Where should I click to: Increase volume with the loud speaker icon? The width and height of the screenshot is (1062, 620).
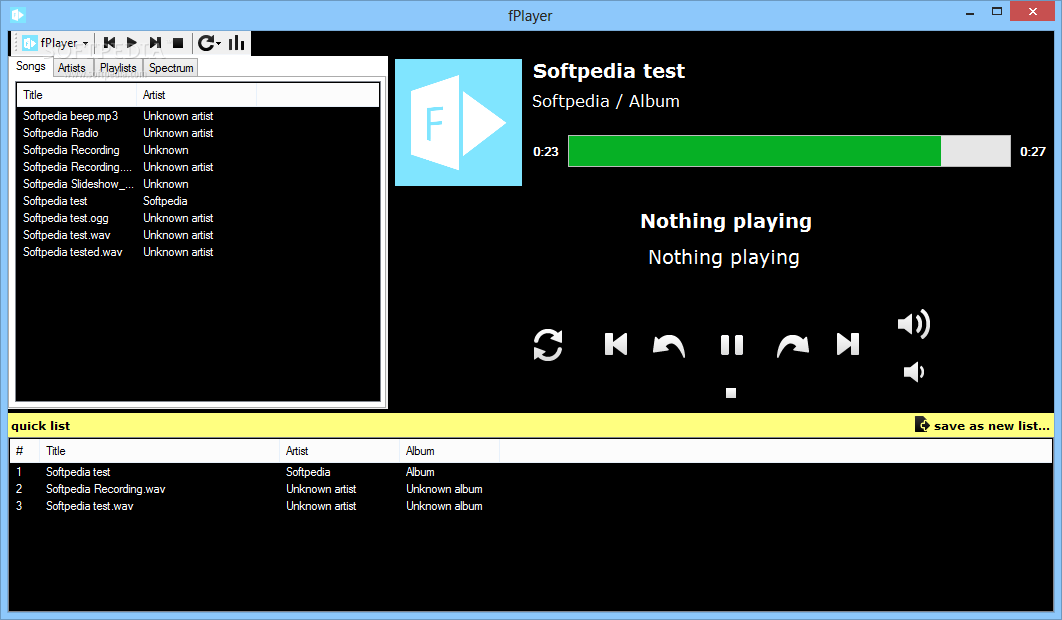point(914,324)
